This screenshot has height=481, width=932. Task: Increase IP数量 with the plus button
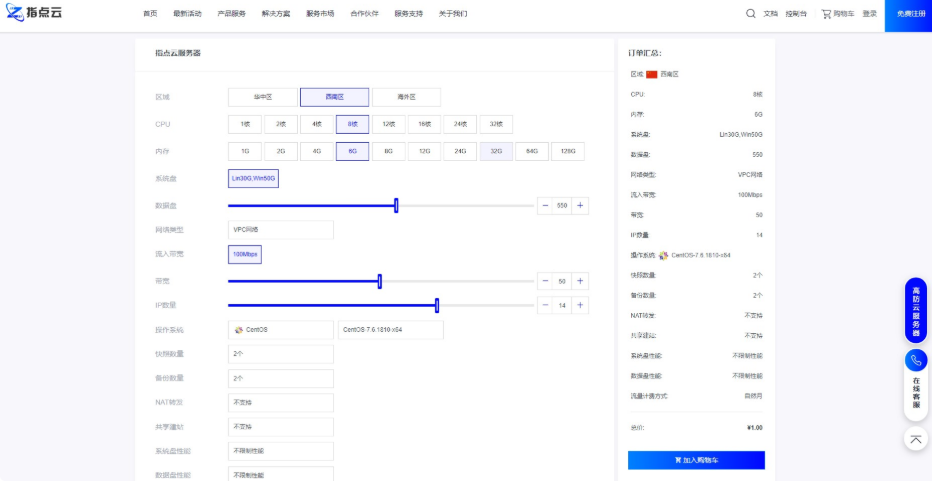(580, 305)
